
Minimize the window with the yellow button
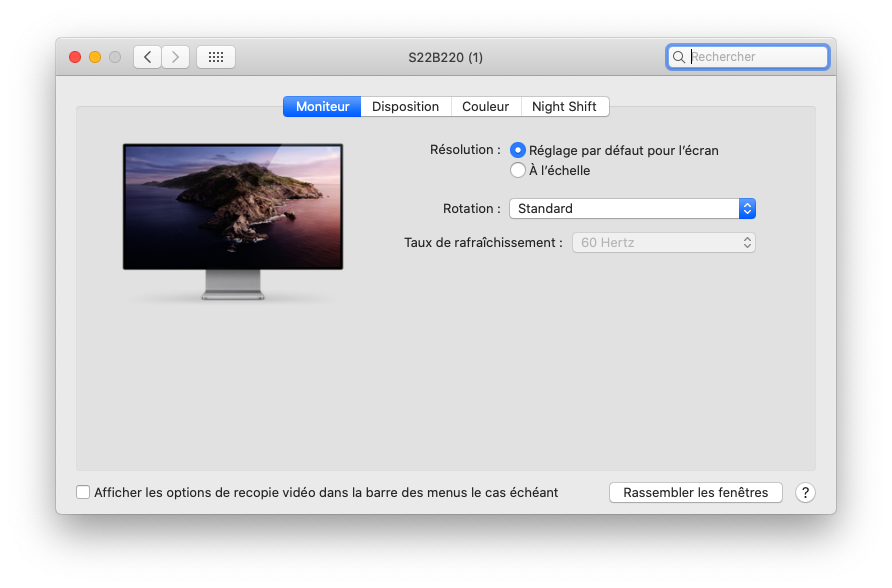pyautogui.click(x=95, y=57)
